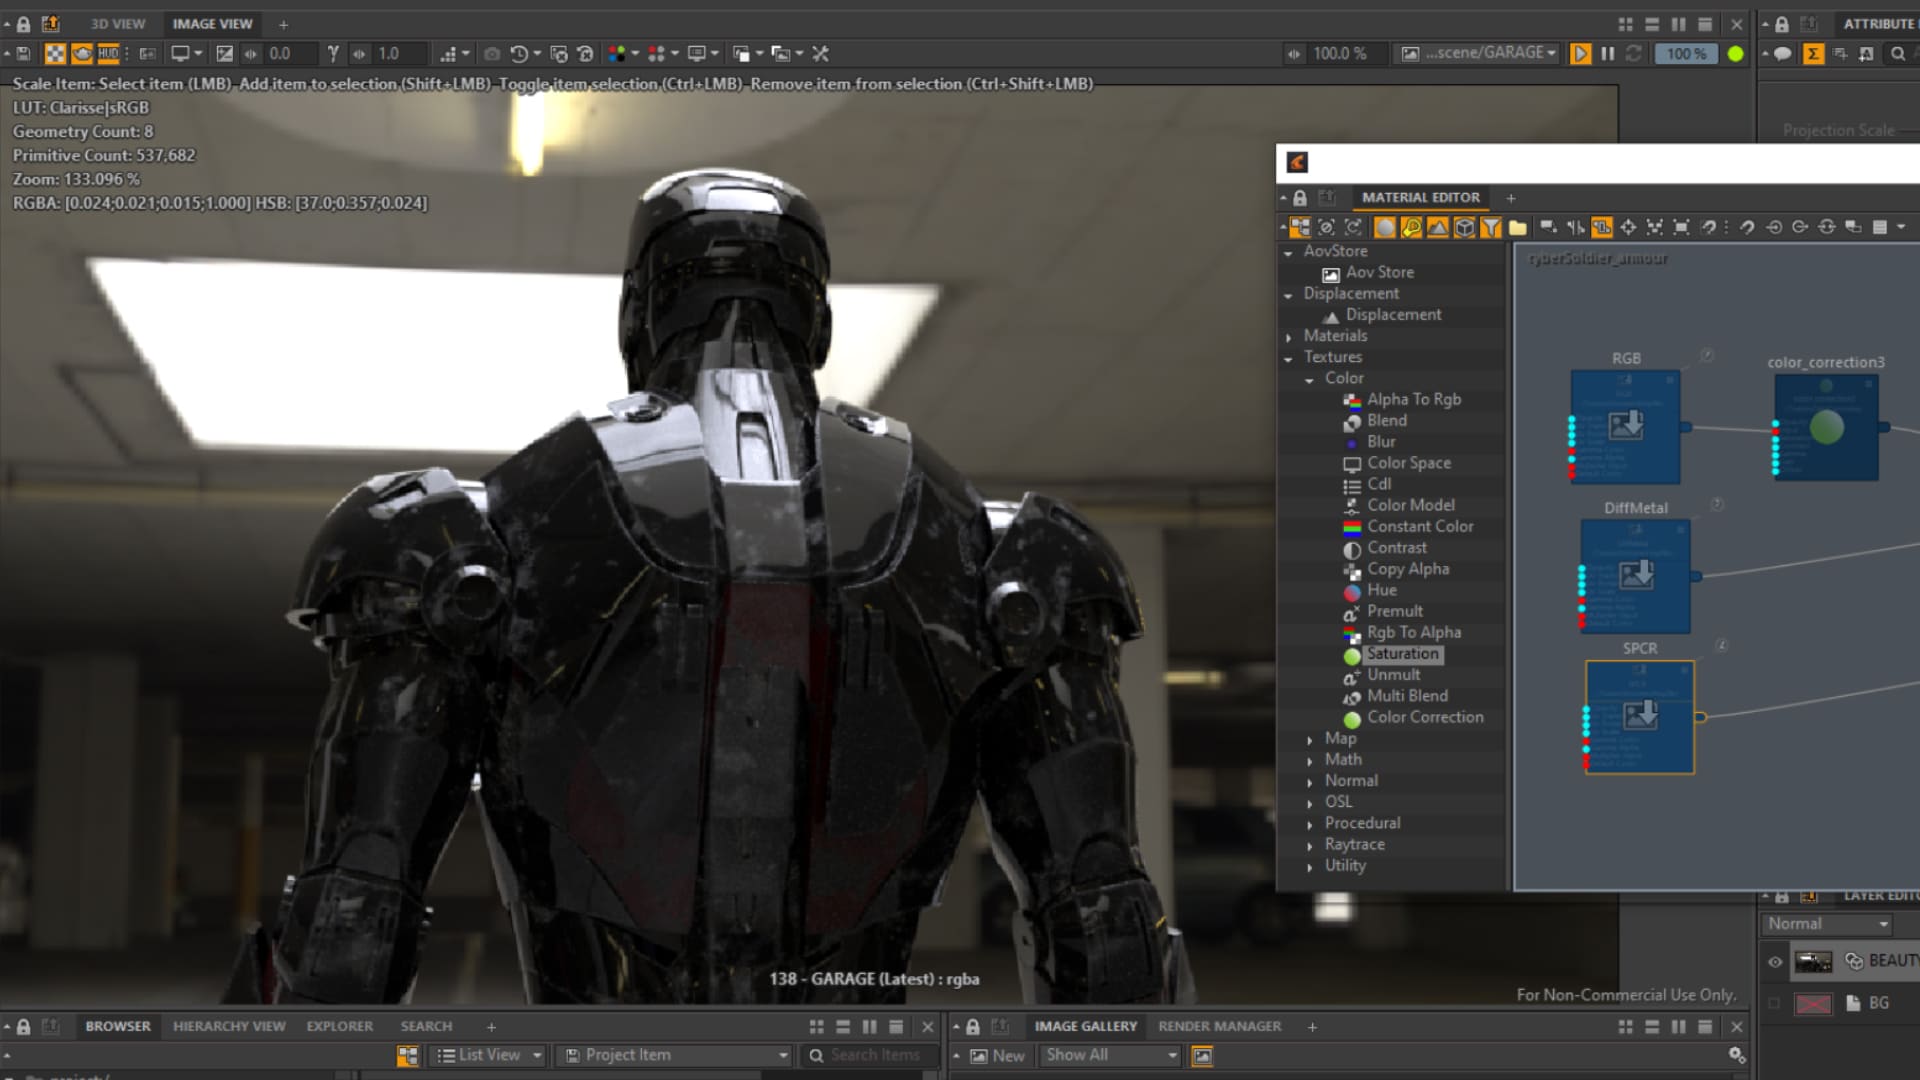This screenshot has height=1080, width=1920.
Task: Select the Color Correction texture item
Action: (1424, 717)
